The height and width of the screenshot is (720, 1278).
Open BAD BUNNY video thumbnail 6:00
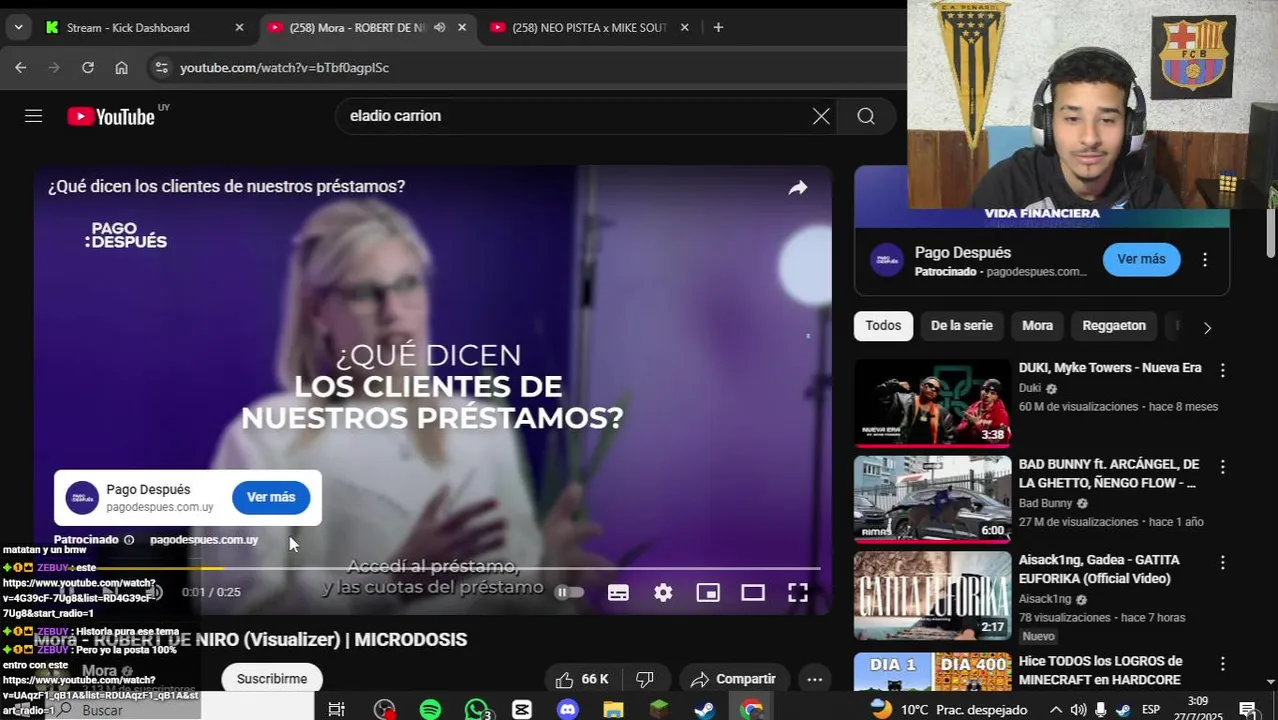pyautogui.click(x=932, y=499)
